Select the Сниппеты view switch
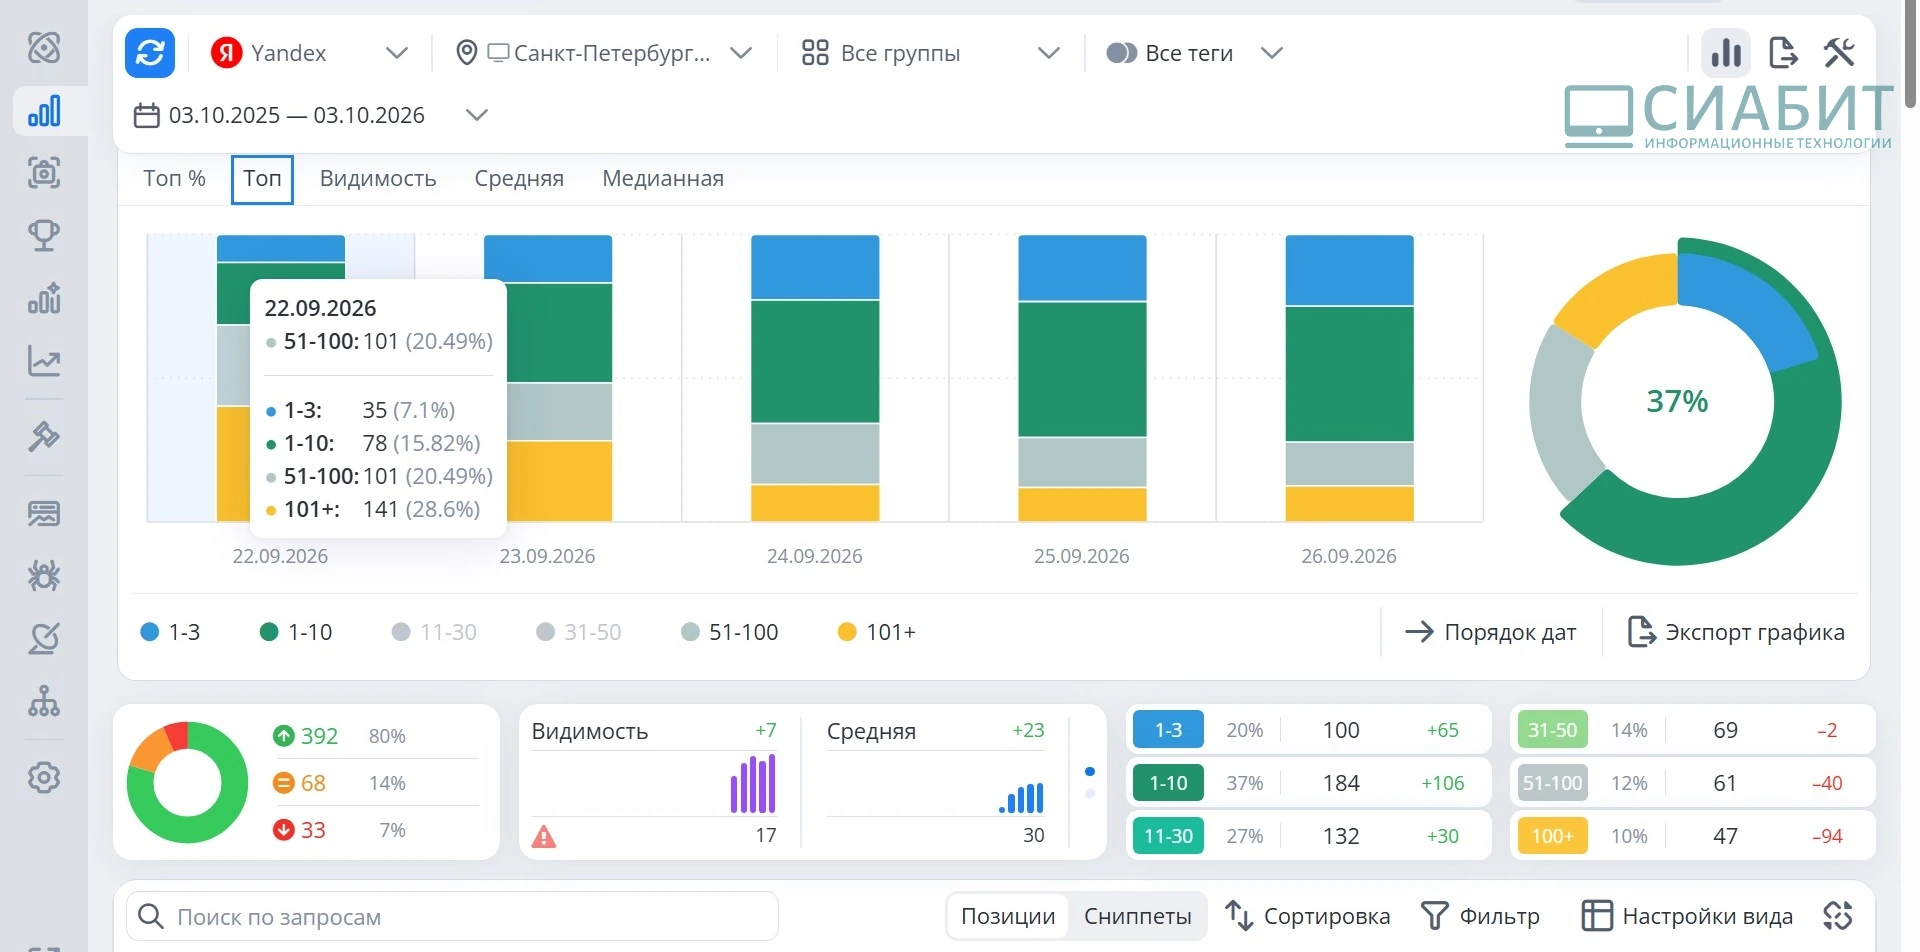The height and width of the screenshot is (952, 1920). point(1137,916)
